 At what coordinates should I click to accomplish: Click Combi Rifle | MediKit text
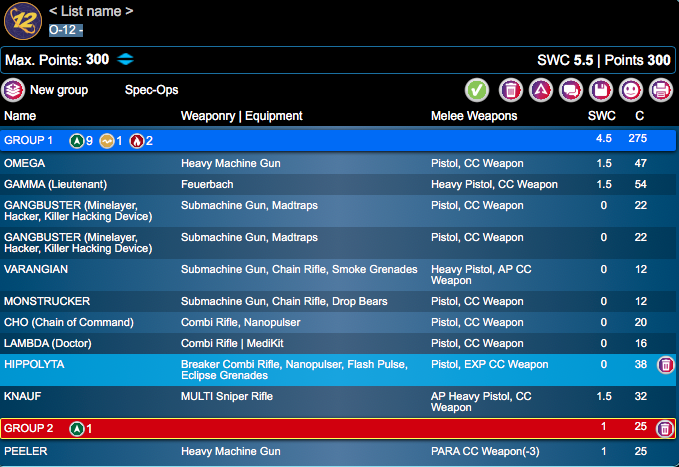click(232, 344)
